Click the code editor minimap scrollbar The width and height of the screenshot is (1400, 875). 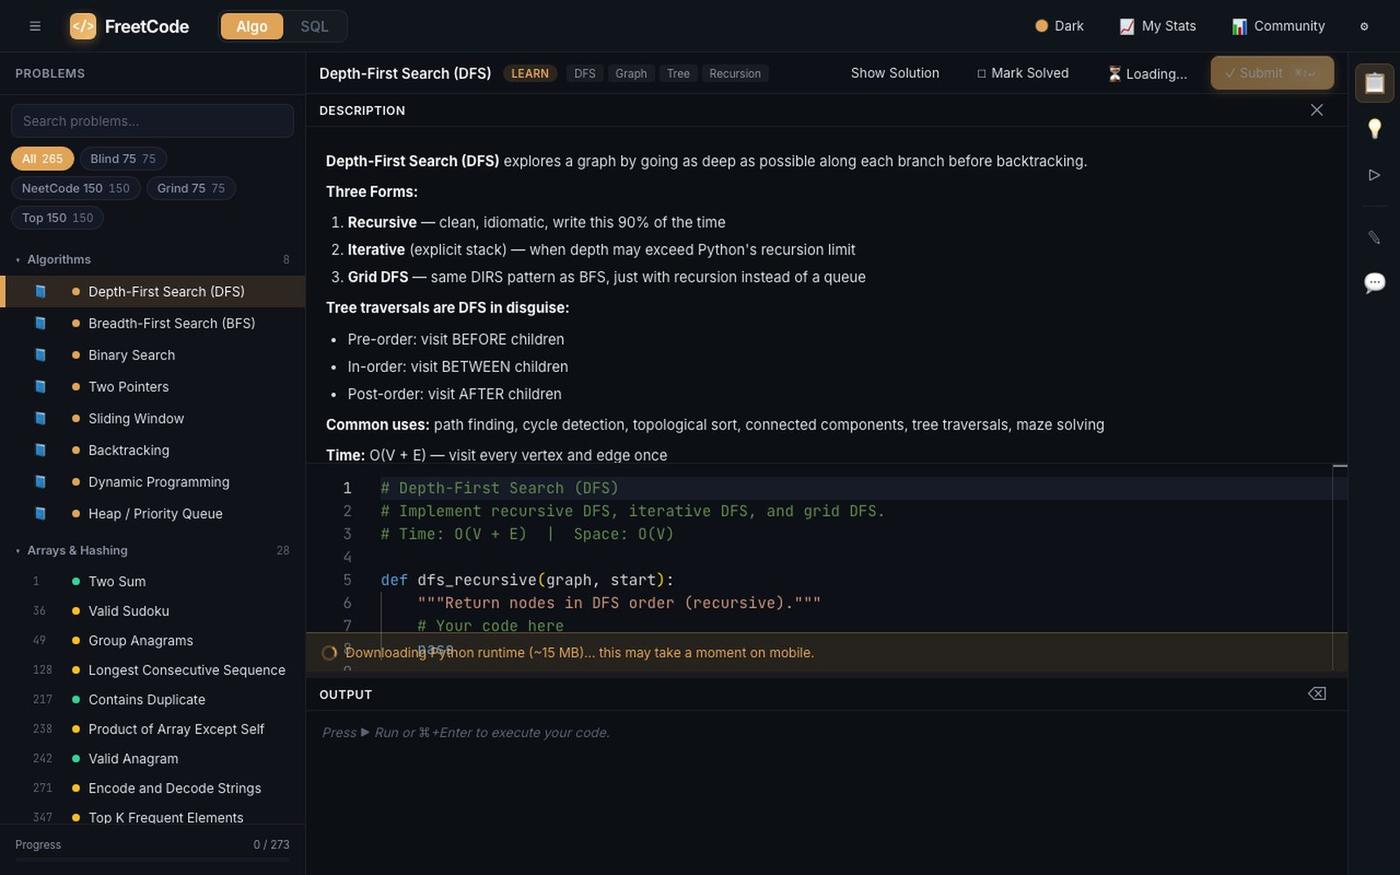pos(1340,567)
